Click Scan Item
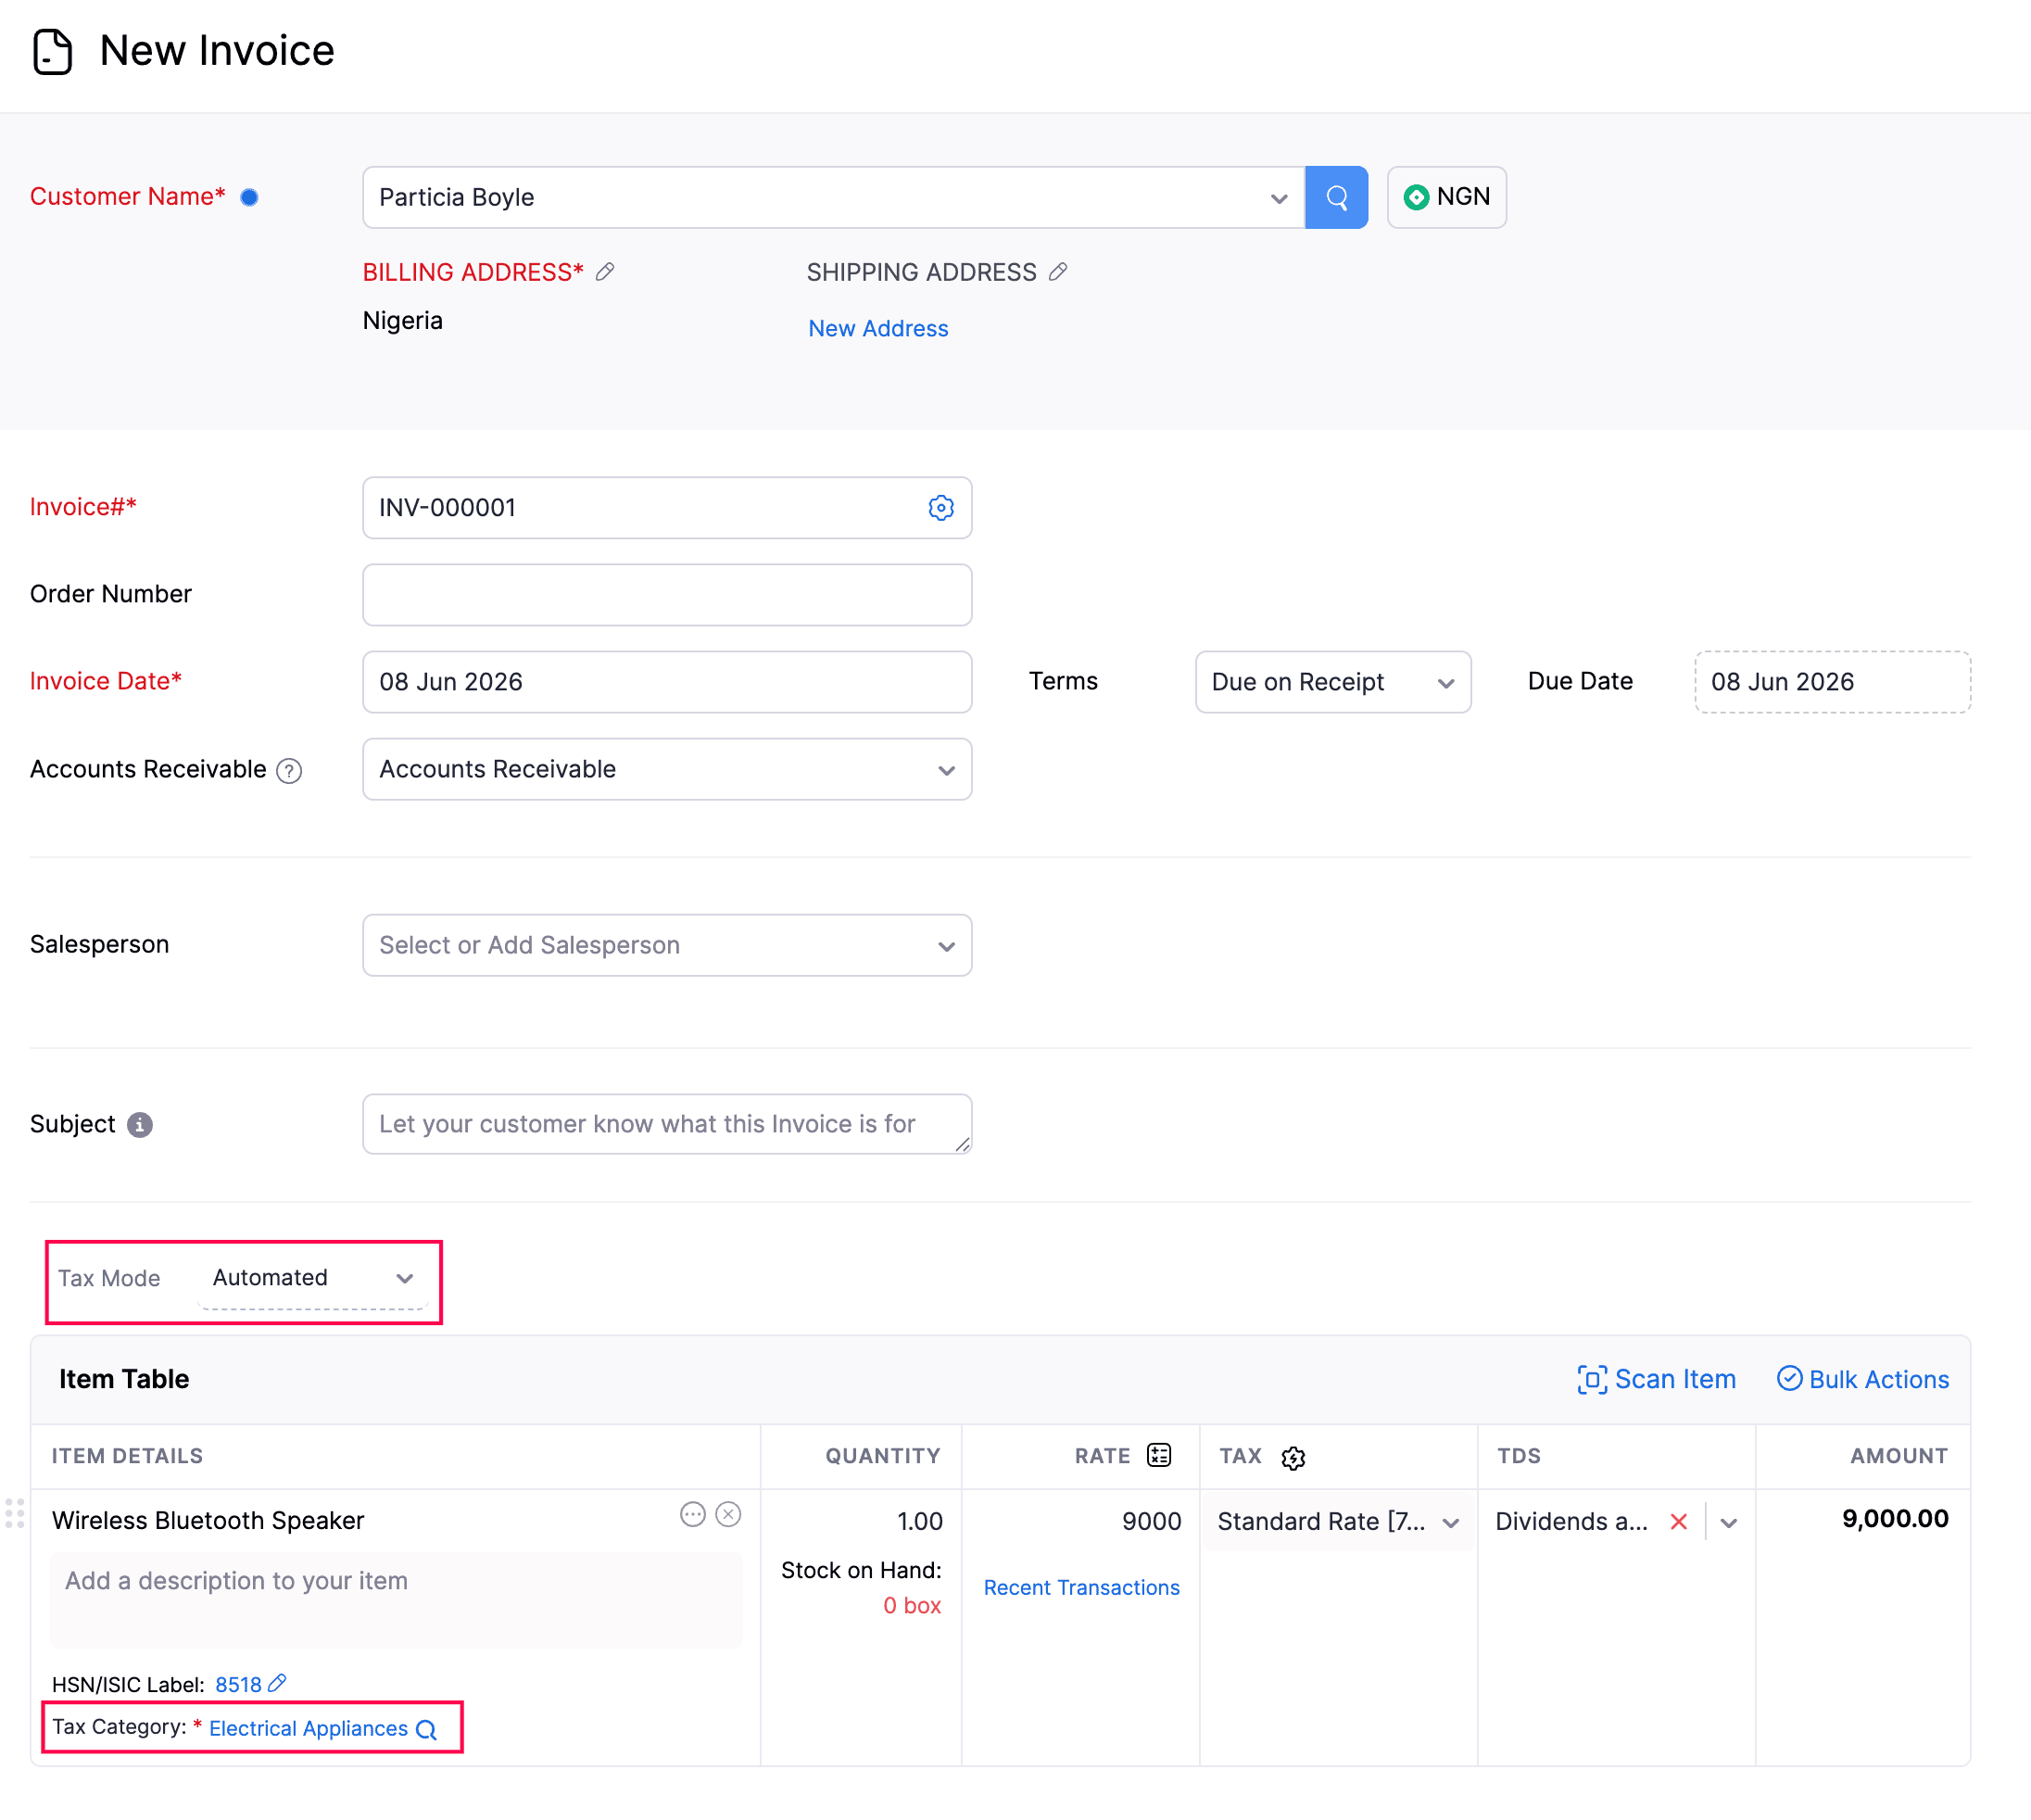Image resolution: width=2031 pixels, height=1820 pixels. (1657, 1379)
